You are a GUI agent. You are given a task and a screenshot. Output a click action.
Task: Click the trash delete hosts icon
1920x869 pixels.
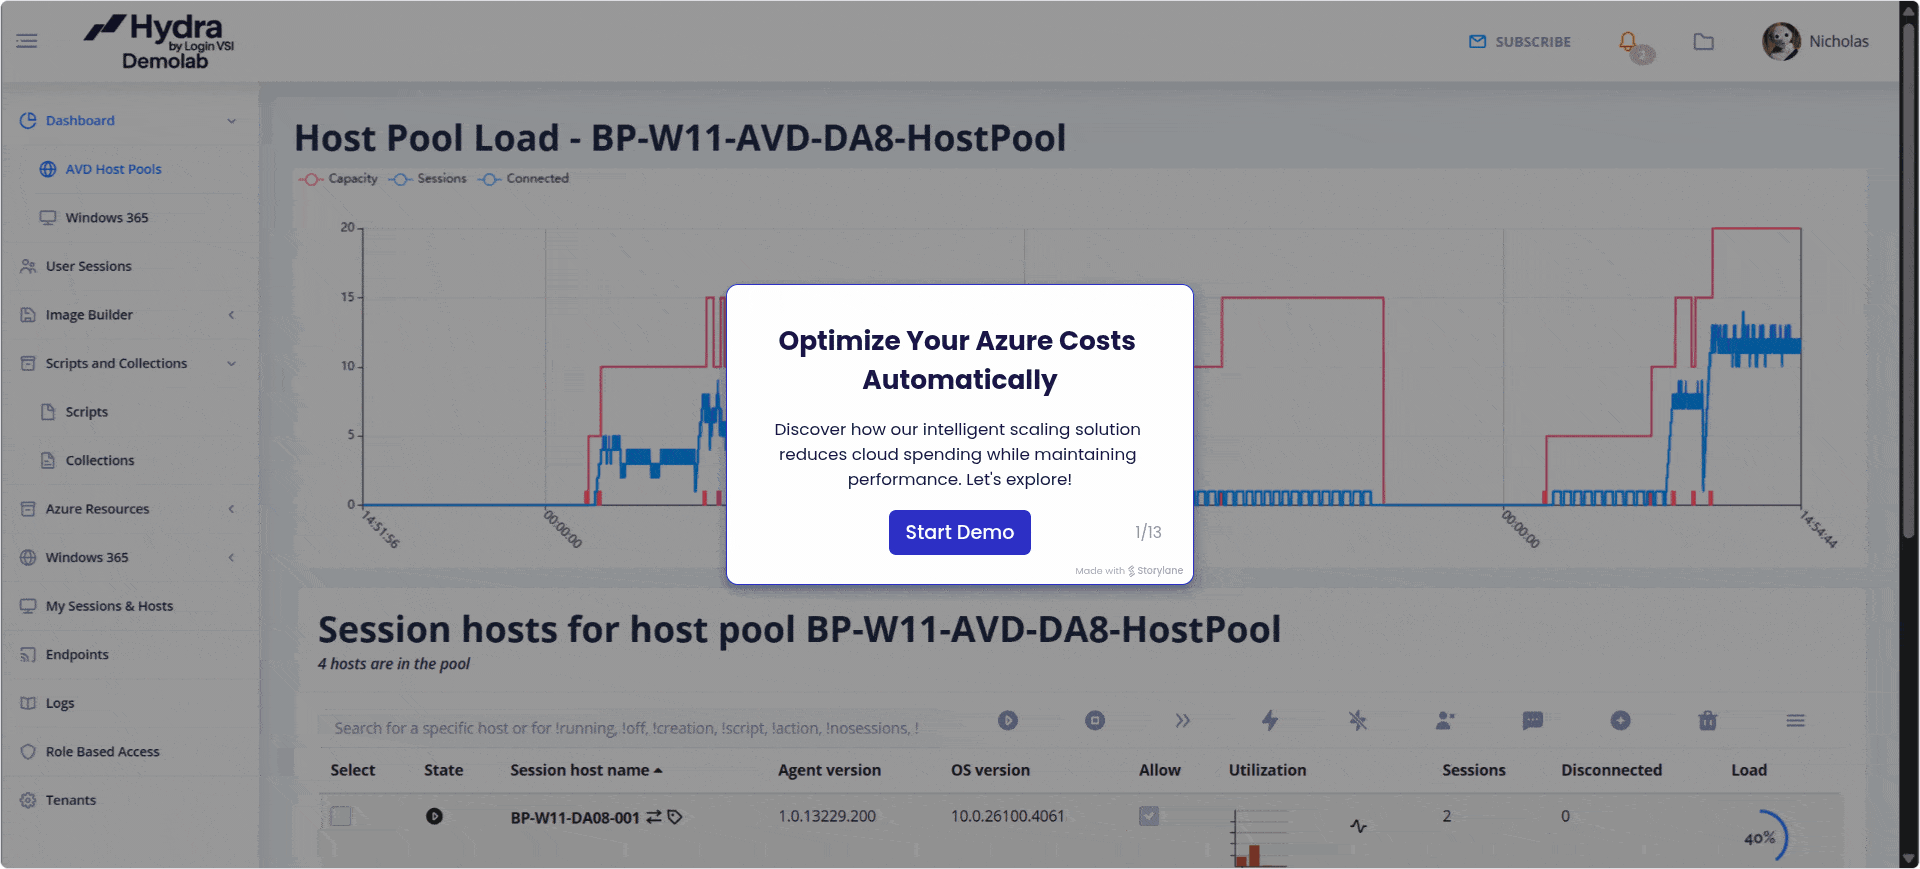point(1708,720)
